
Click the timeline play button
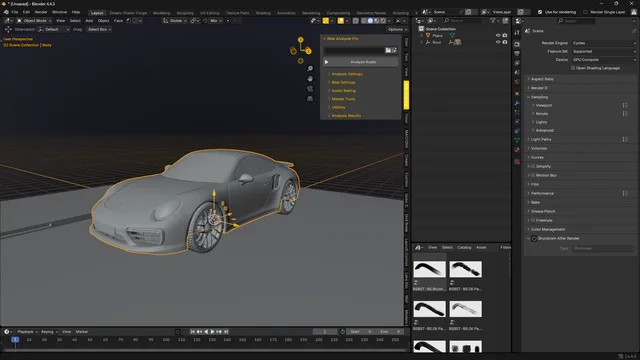[x=212, y=332]
